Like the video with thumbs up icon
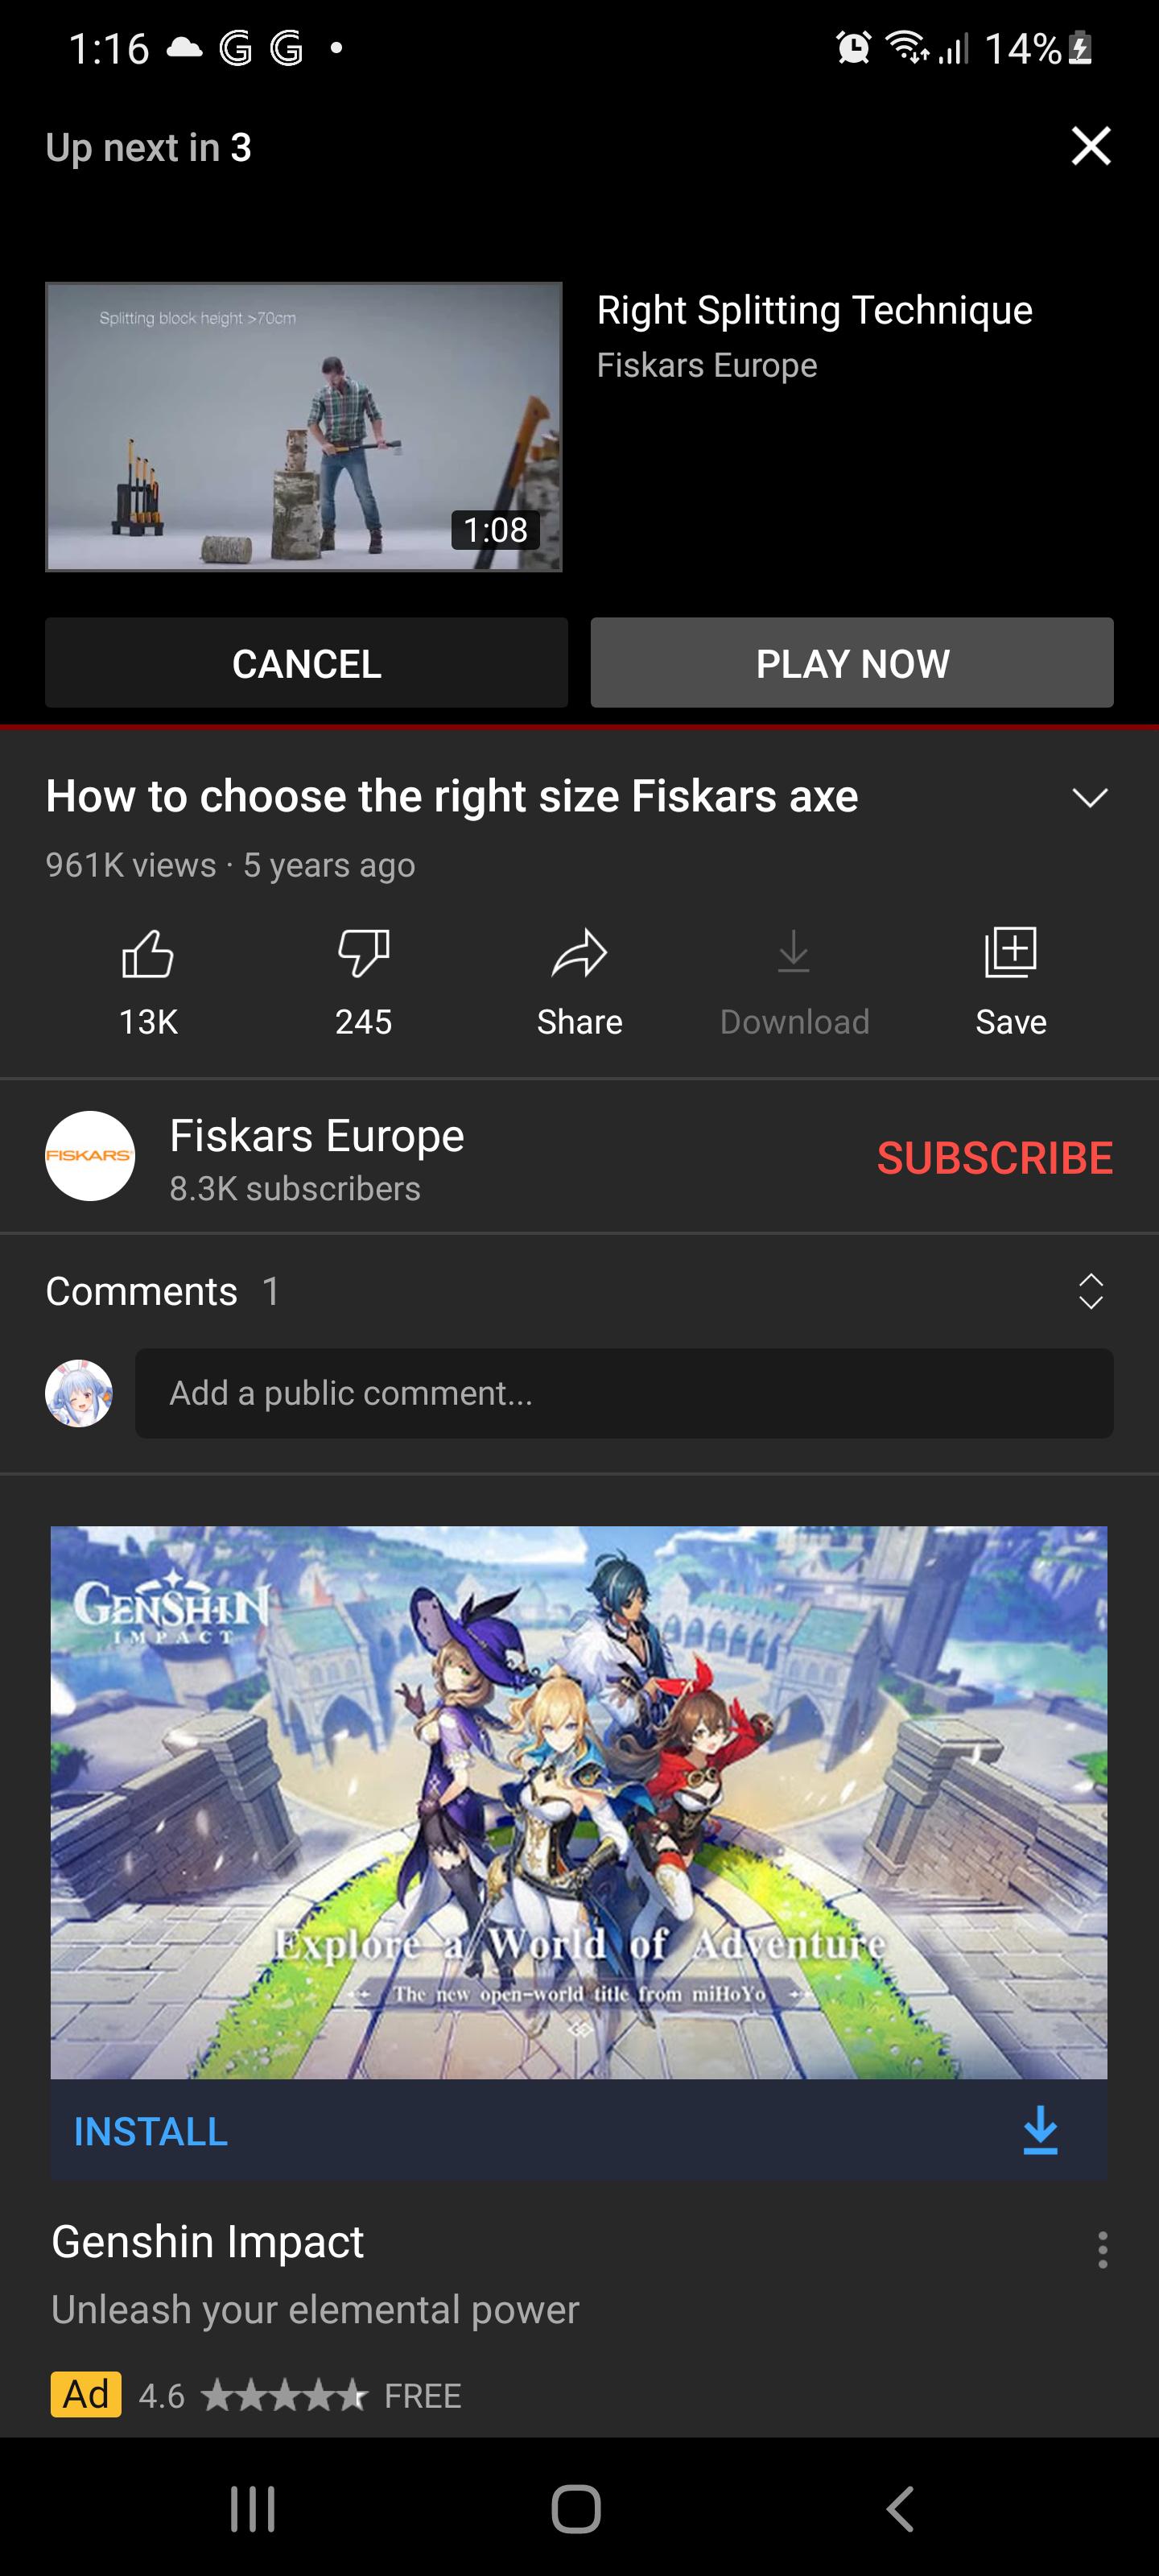Viewport: 1159px width, 2576px height. click(148, 953)
